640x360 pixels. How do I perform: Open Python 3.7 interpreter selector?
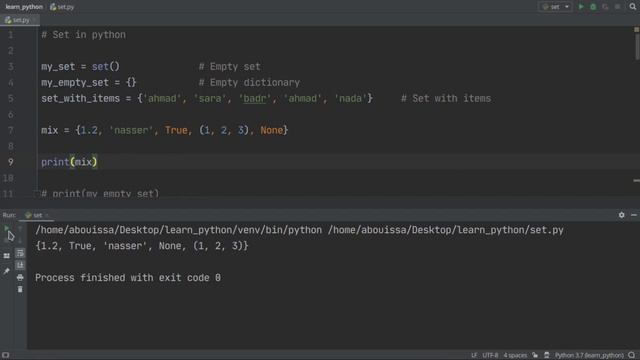coord(589,356)
